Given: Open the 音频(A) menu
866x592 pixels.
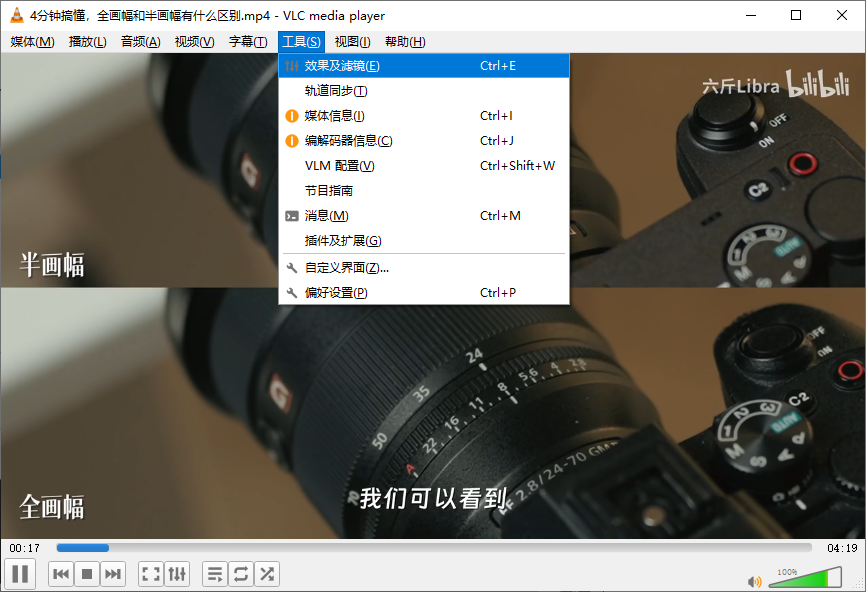Looking at the screenshot, I should click(140, 42).
